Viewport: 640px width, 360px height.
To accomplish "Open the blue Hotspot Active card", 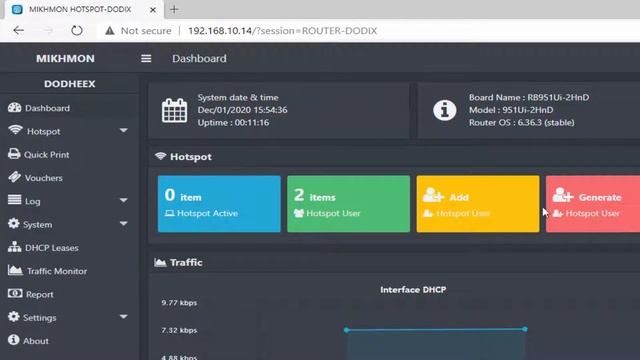I will (219, 204).
